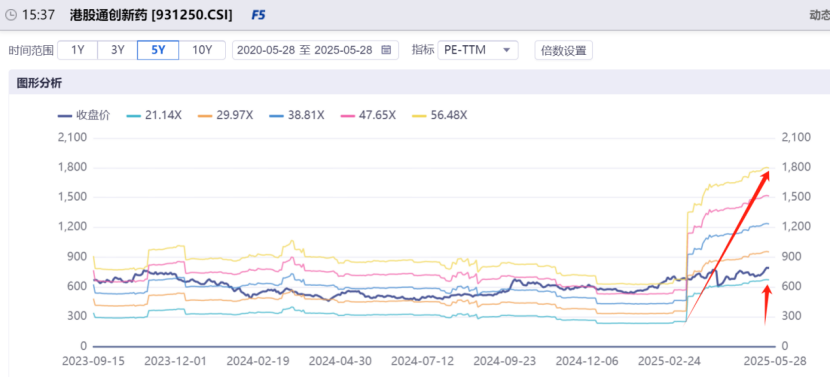
Task: Open the calendar icon in date range field
Action: (x=386, y=50)
